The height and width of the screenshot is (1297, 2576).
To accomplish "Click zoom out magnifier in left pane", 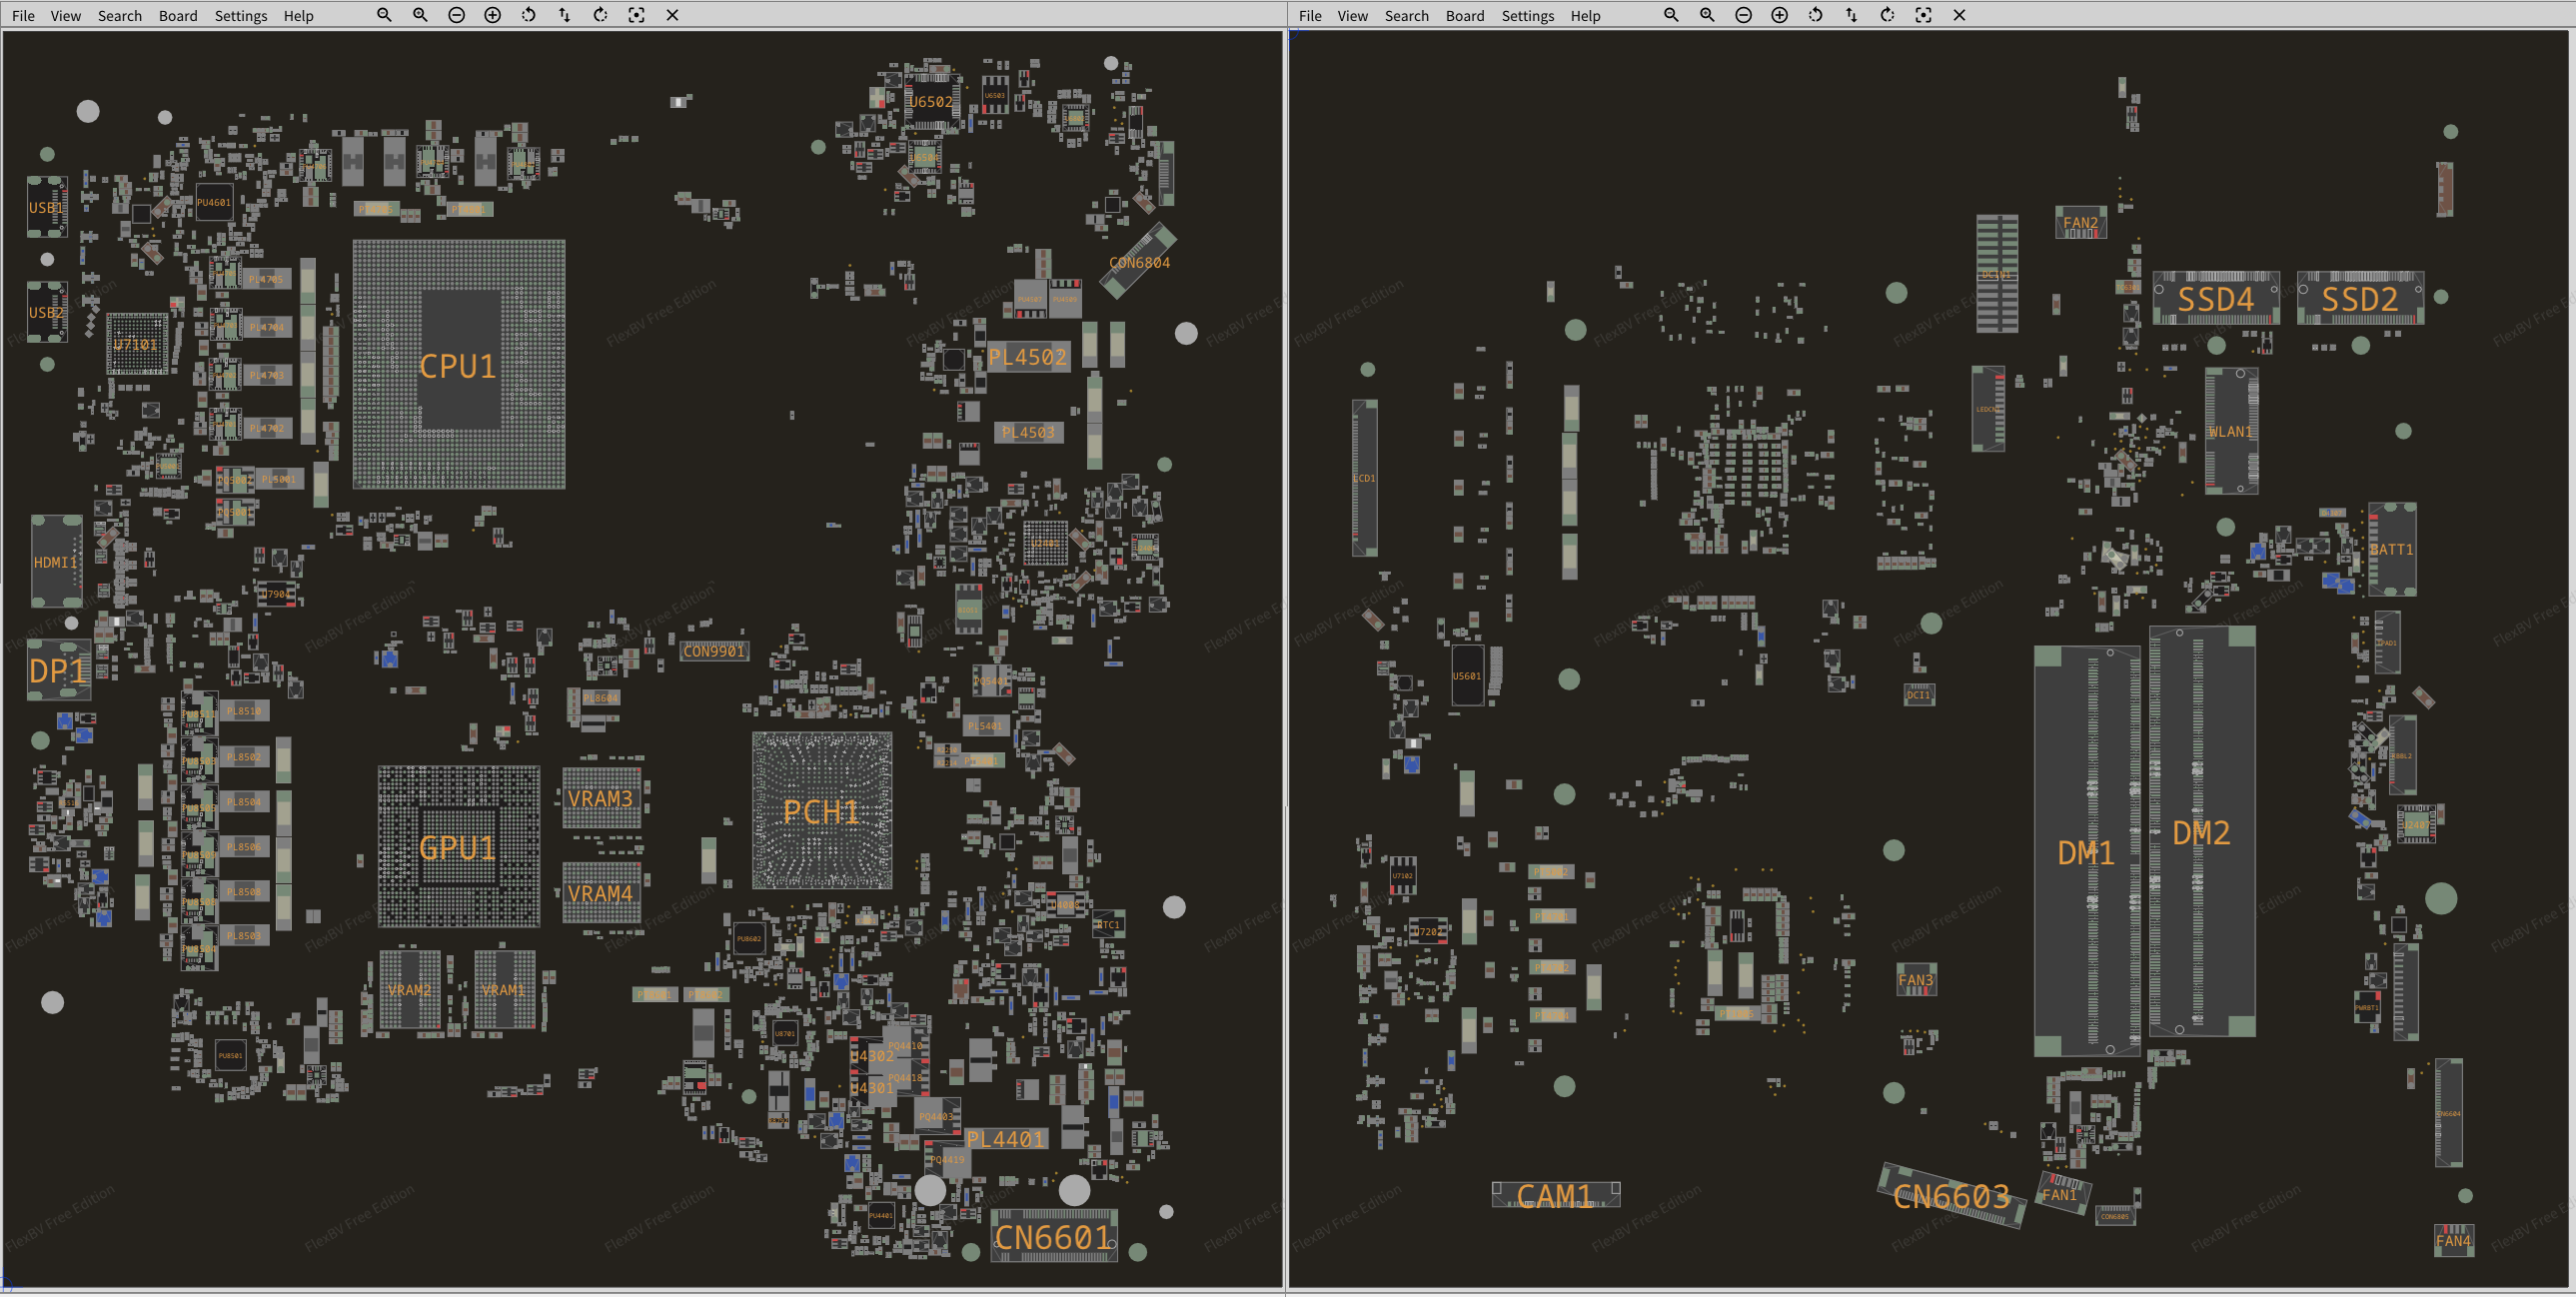I will [x=384, y=15].
